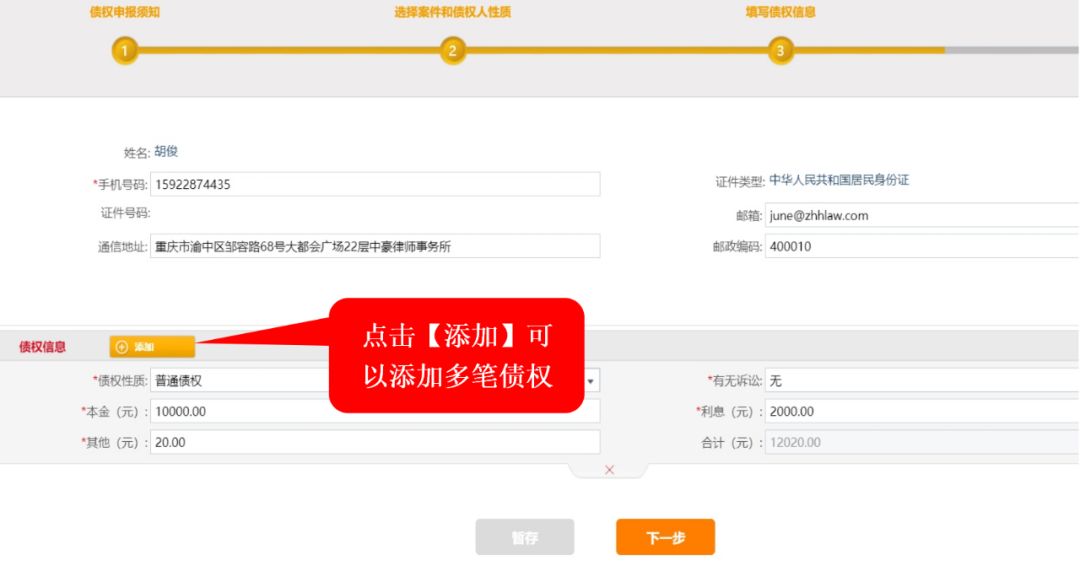
Task: Click the 添加 button to add a claim
Action: pyautogui.click(x=152, y=347)
